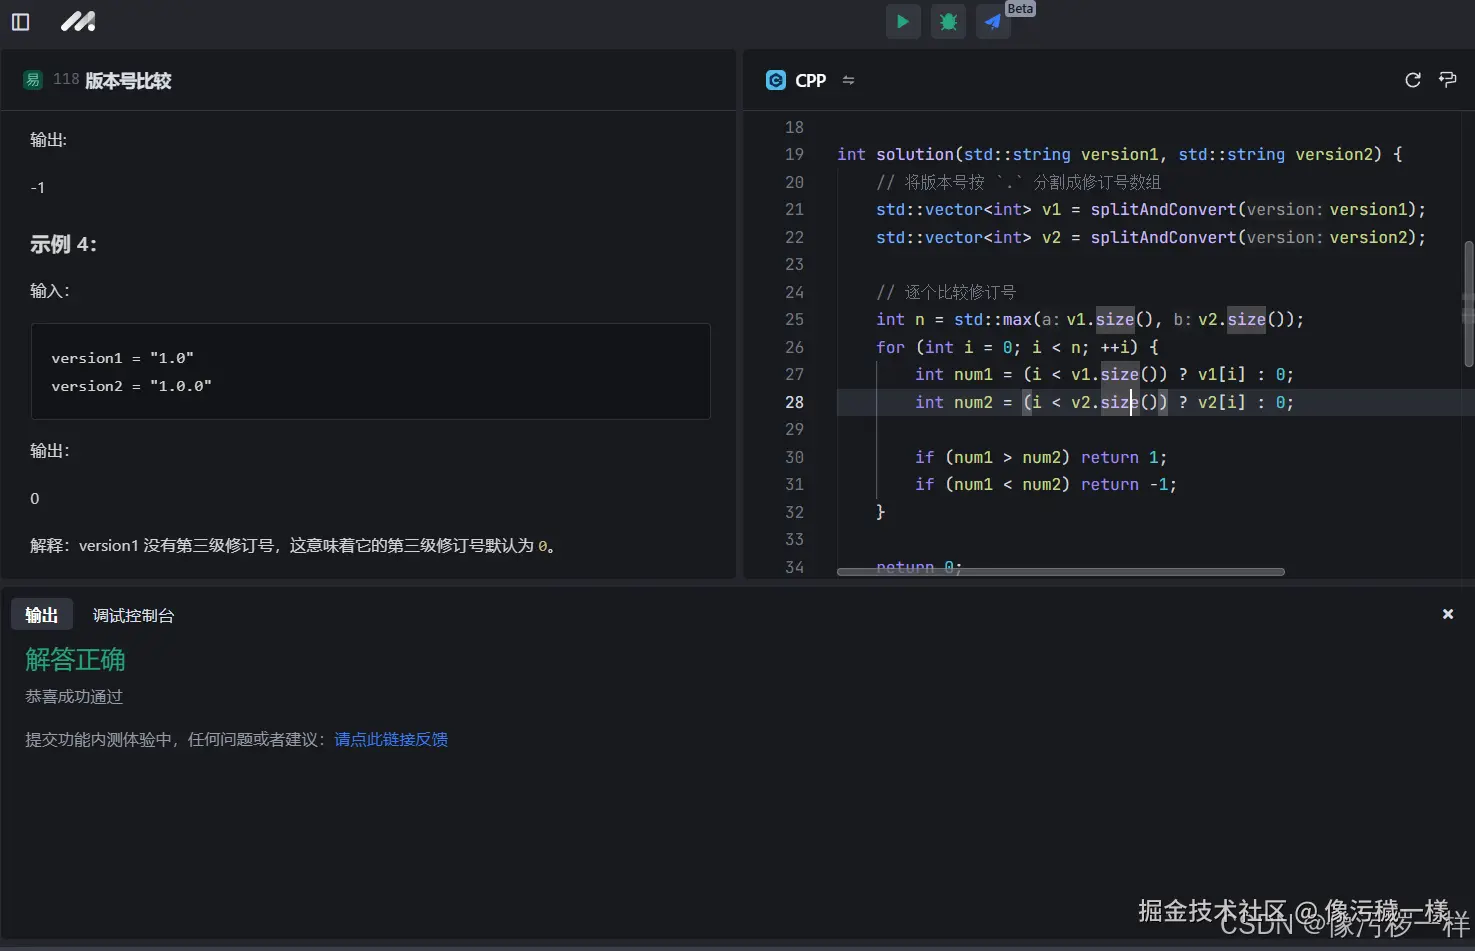Click the 'return -1;' statement on line 31
Image resolution: width=1475 pixels, height=951 pixels.
pyautogui.click(x=1129, y=484)
